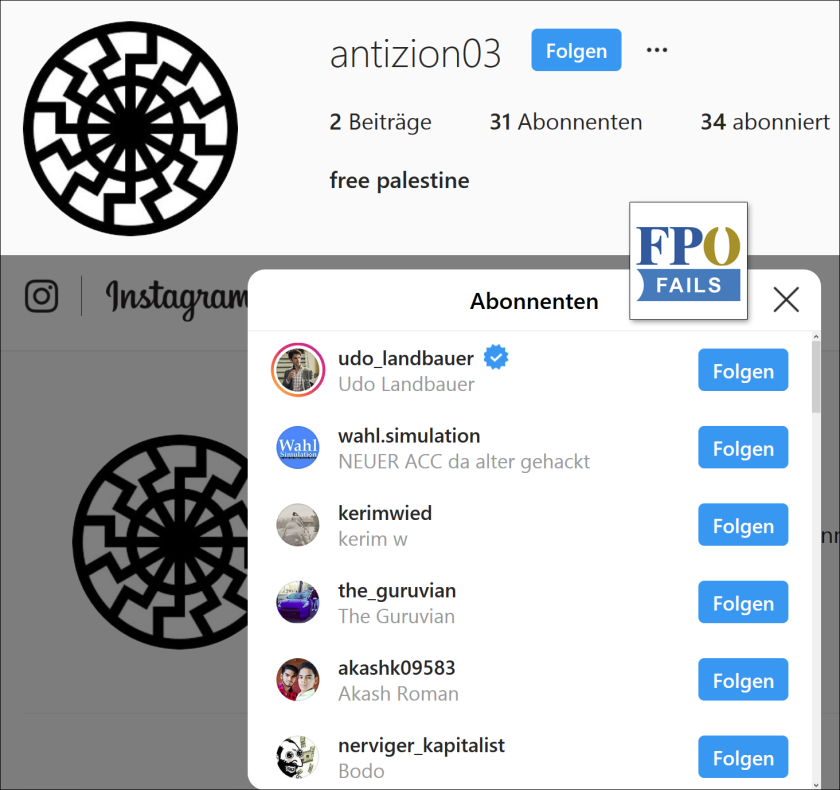
Task: Click the Instagram camera logo icon
Action: [42, 296]
